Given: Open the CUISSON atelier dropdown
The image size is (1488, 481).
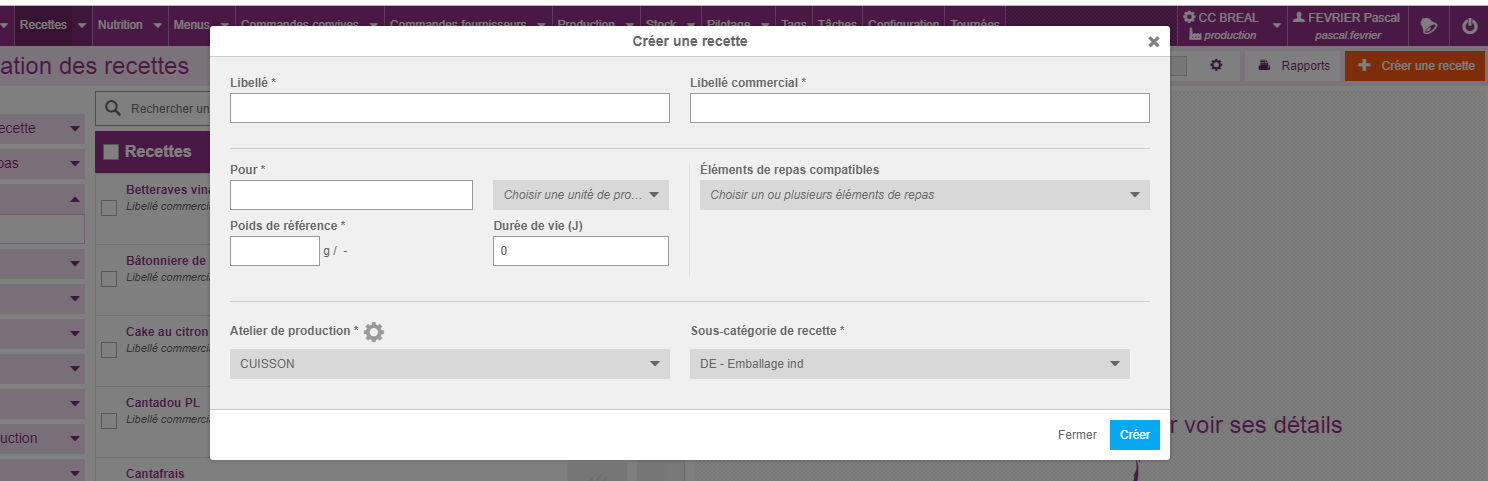Looking at the screenshot, I should pos(449,364).
